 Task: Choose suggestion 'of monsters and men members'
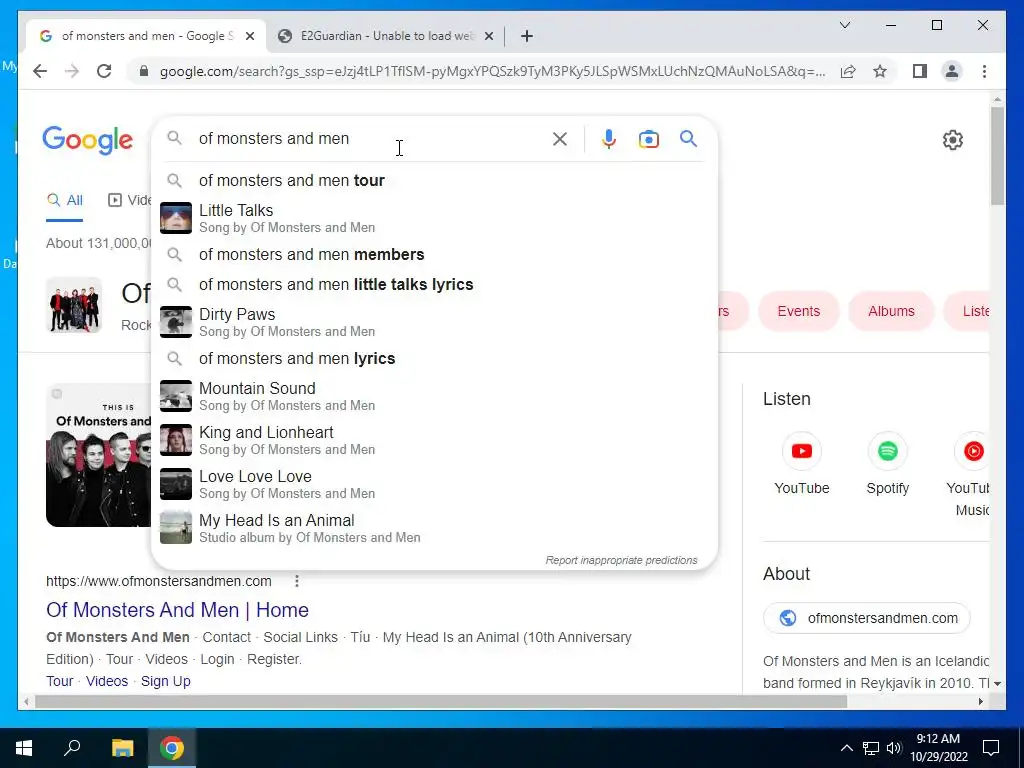pyautogui.click(x=434, y=254)
